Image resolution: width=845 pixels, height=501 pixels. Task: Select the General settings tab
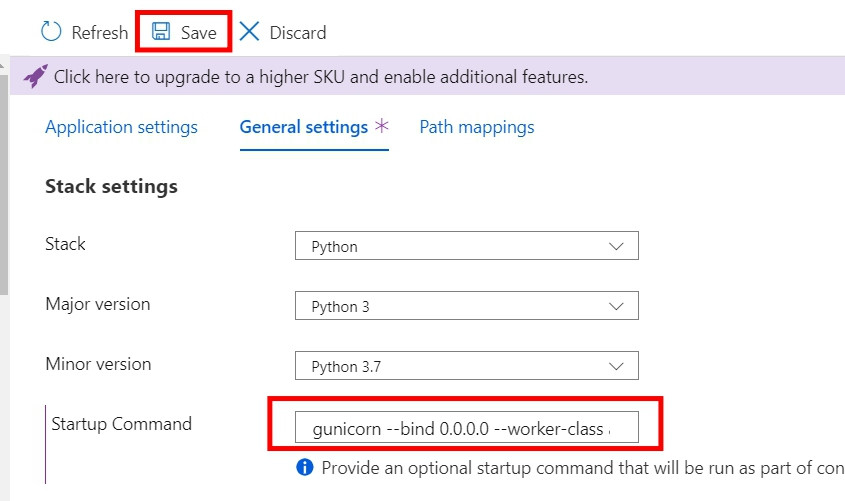(303, 127)
